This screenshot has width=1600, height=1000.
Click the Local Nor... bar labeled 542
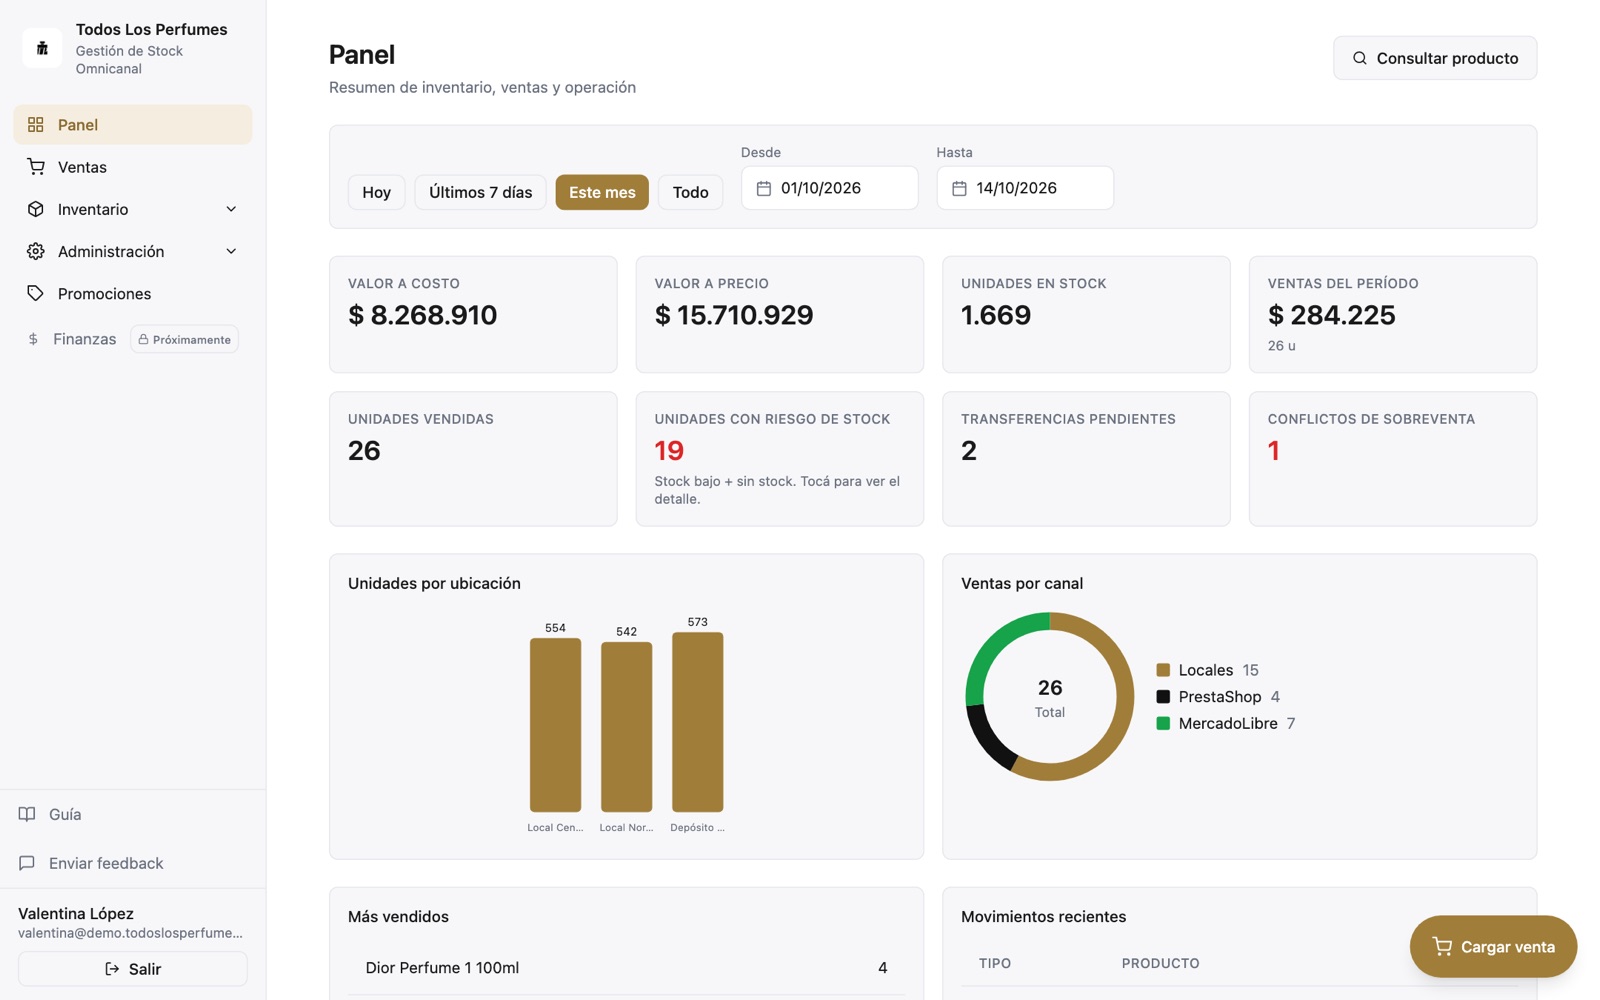click(x=627, y=727)
